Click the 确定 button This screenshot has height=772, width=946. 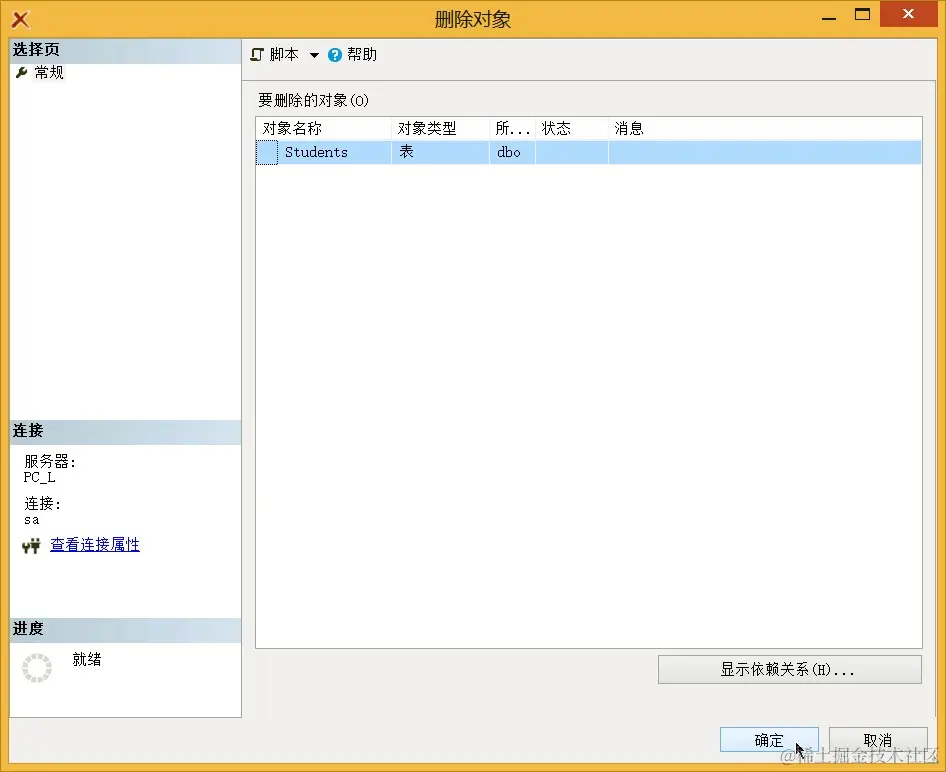(769, 740)
